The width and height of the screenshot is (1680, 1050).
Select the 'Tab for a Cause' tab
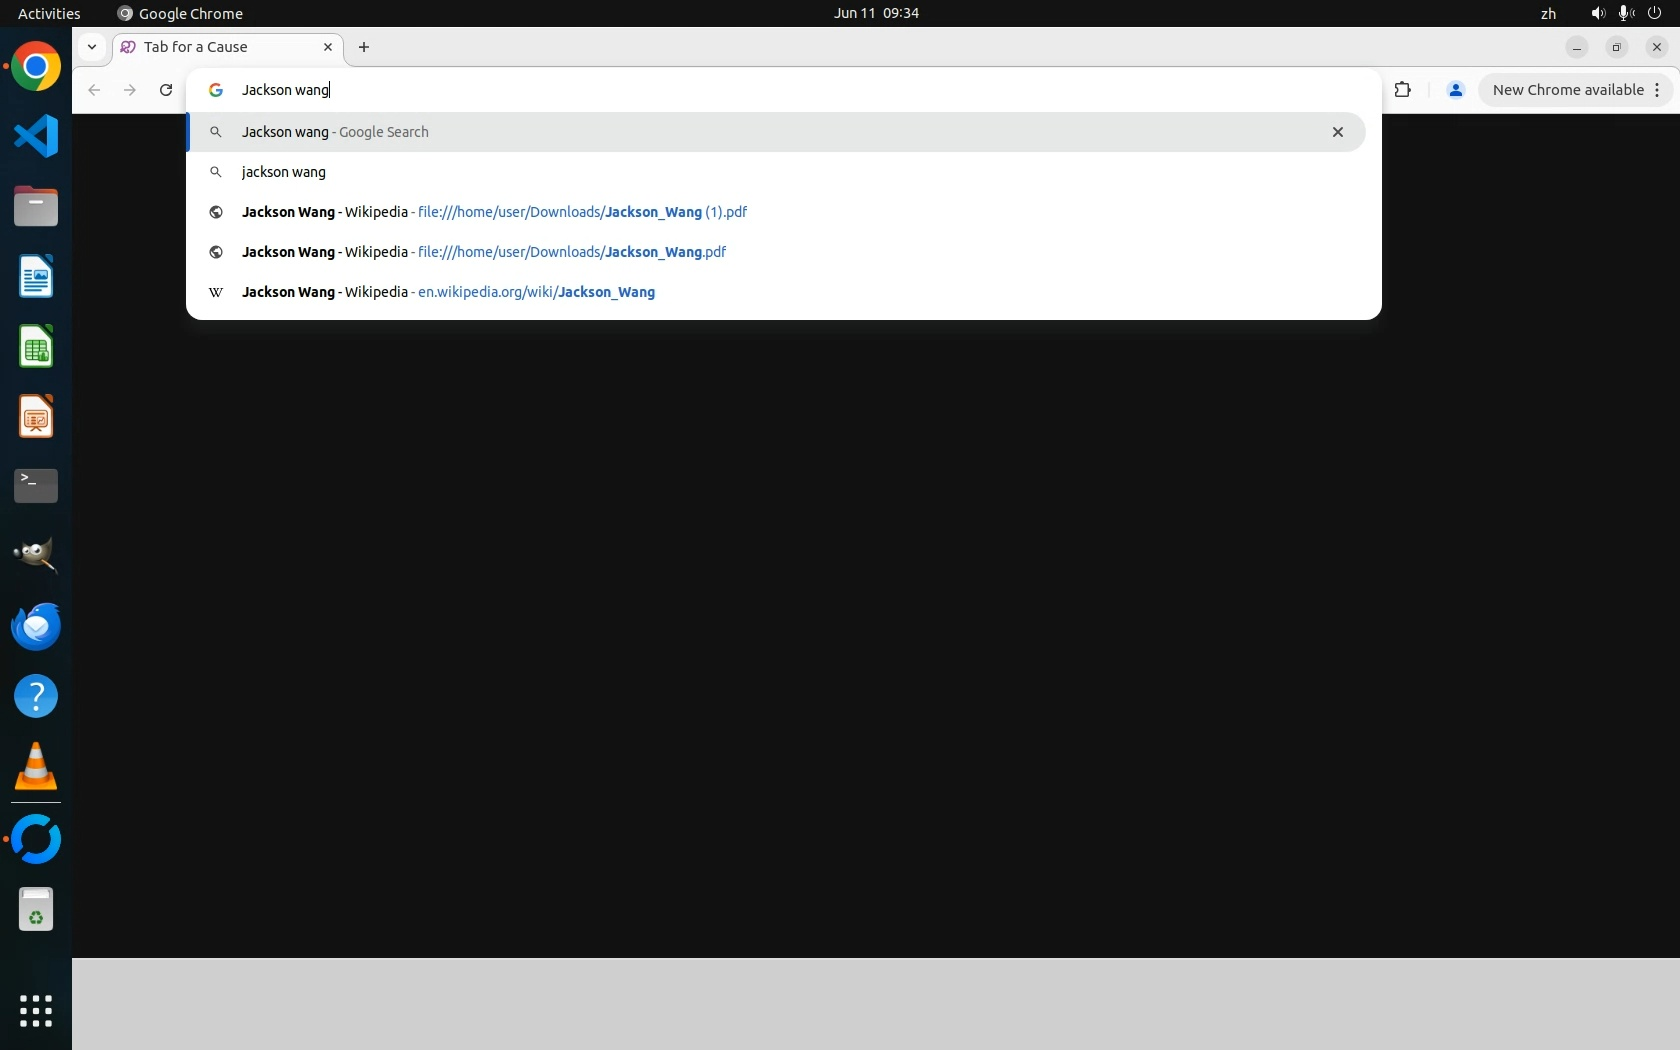215,47
